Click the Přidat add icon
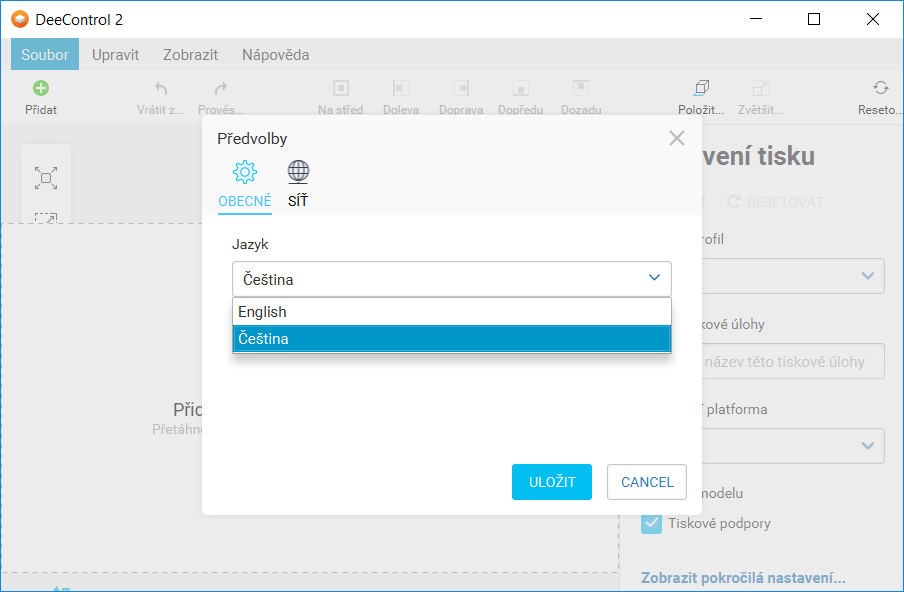This screenshot has height=592, width=904. click(x=41, y=89)
